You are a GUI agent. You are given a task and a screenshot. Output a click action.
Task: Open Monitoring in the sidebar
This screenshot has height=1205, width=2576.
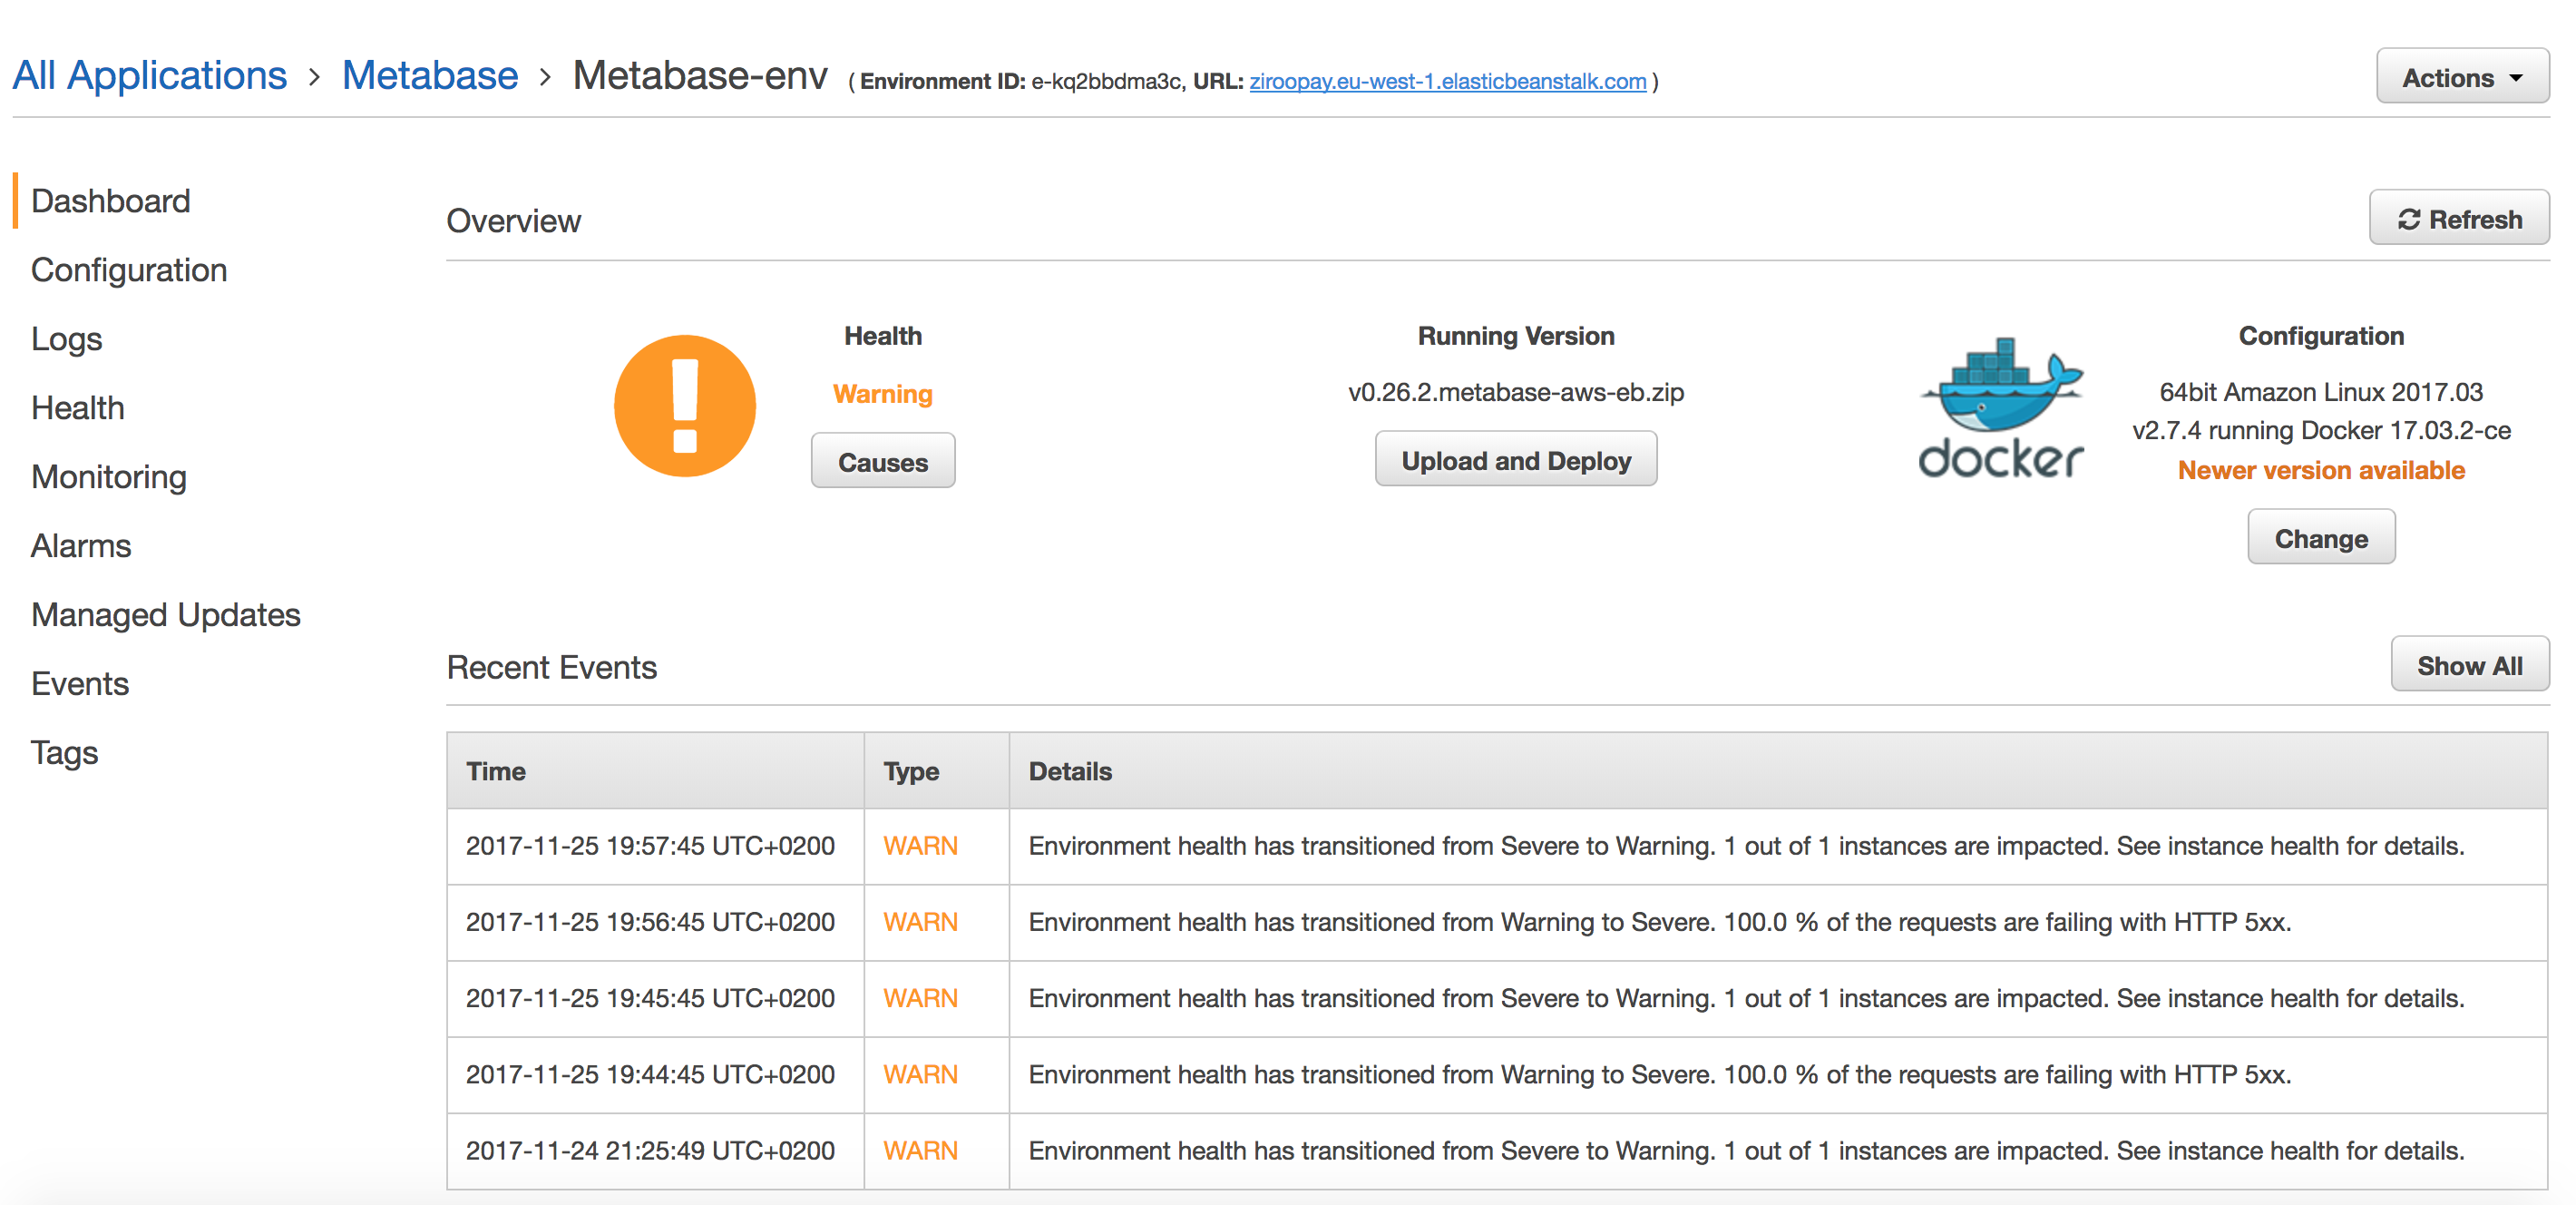109,477
